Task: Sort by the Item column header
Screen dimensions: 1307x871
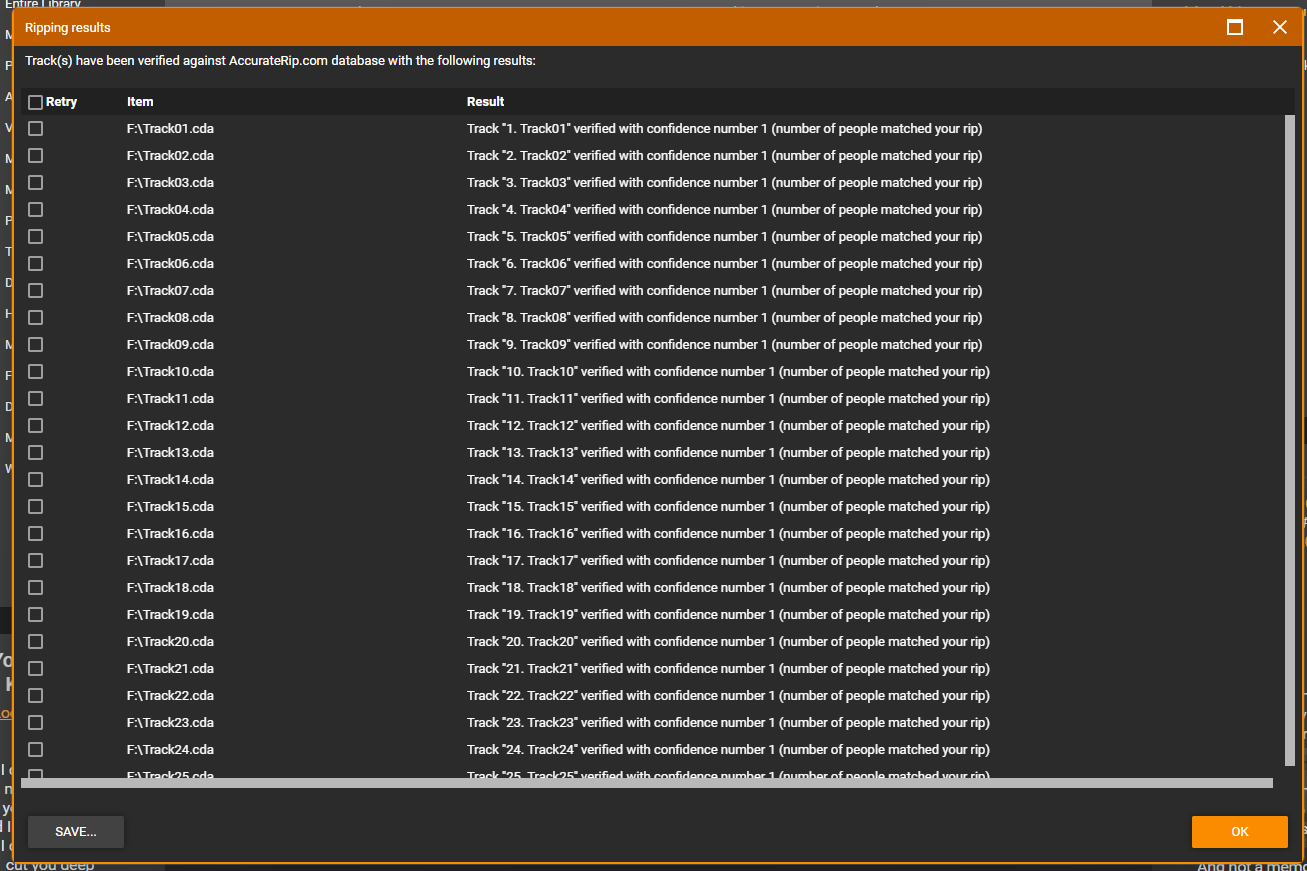Action: point(140,102)
